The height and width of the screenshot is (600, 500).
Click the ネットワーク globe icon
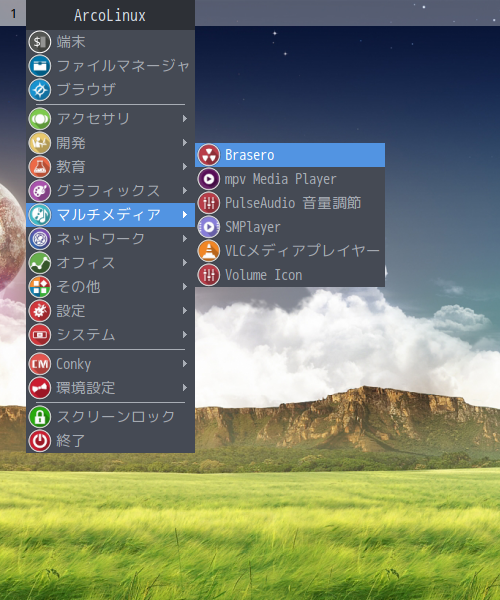coord(40,239)
